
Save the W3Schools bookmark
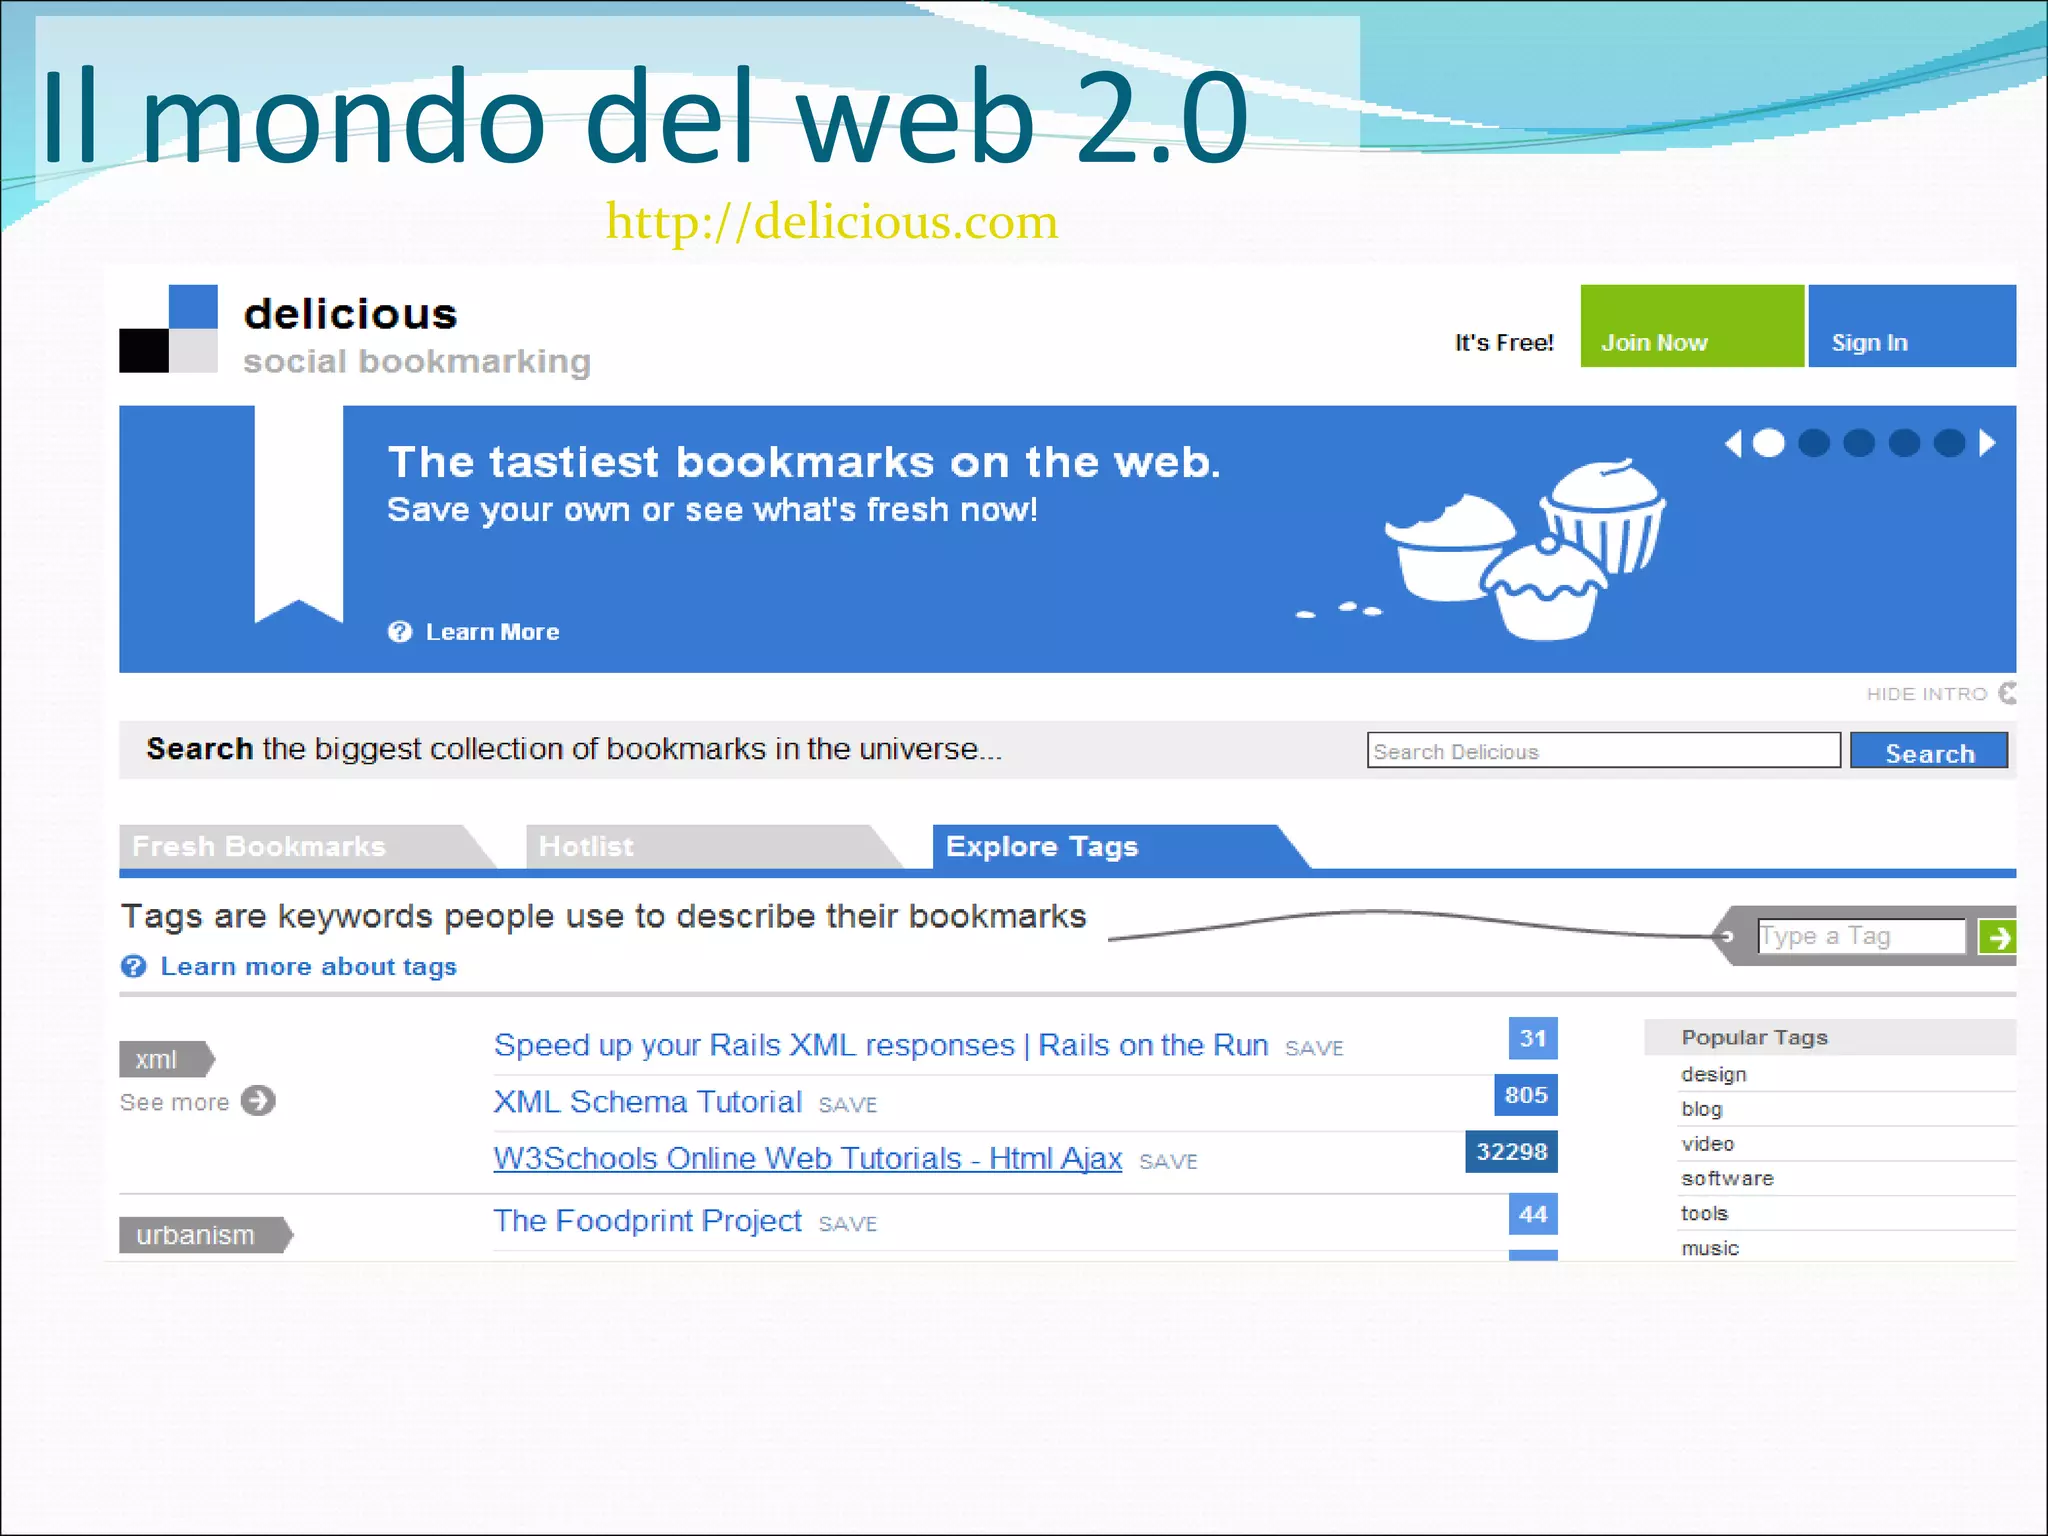1168,1161
